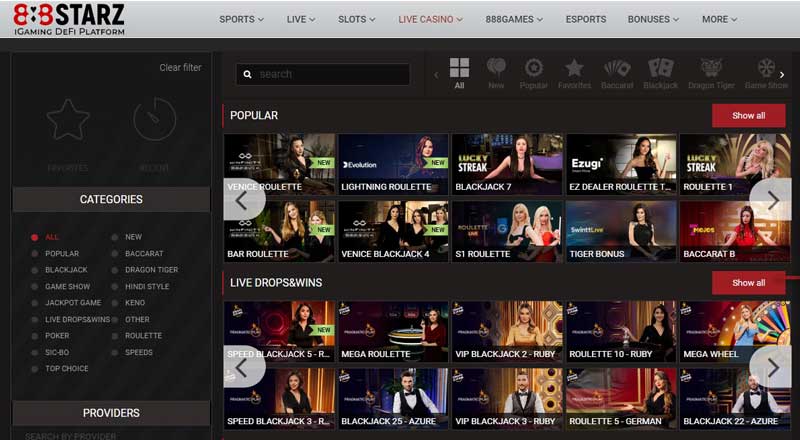Image resolution: width=800 pixels, height=440 pixels.
Task: Open the Baccarat B game
Action: click(x=735, y=231)
